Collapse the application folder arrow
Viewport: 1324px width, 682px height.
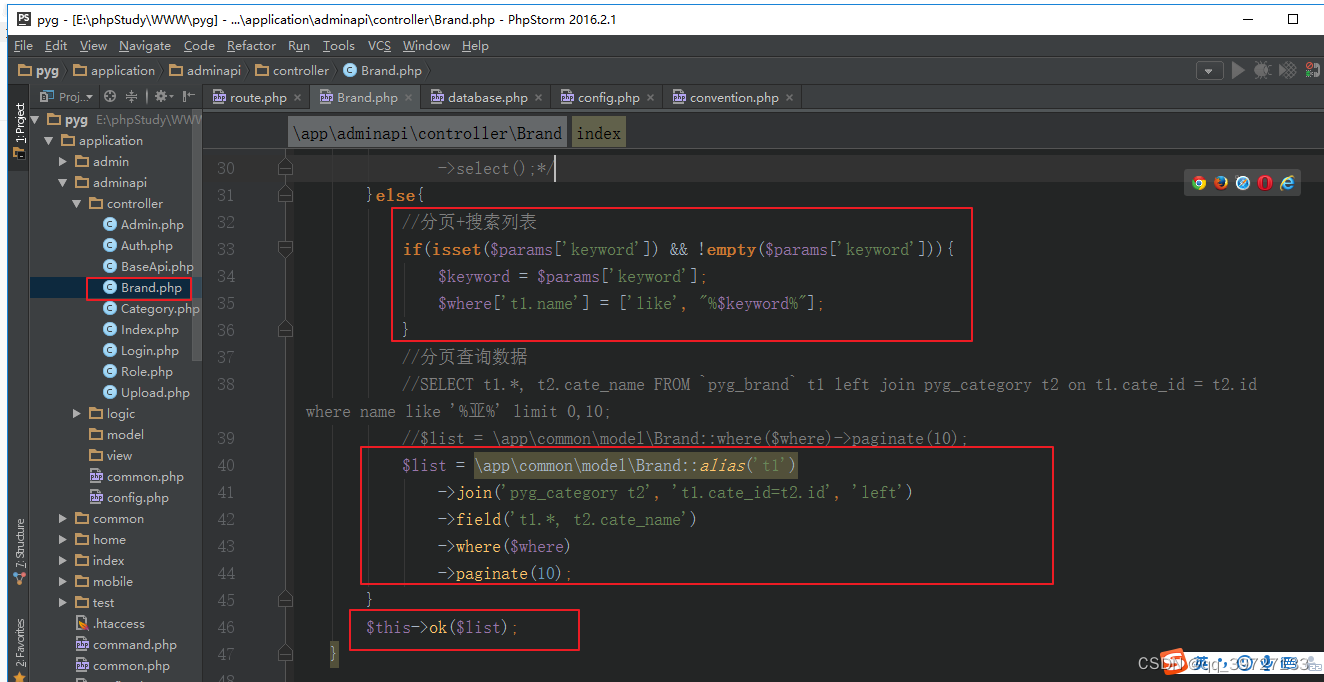50,140
